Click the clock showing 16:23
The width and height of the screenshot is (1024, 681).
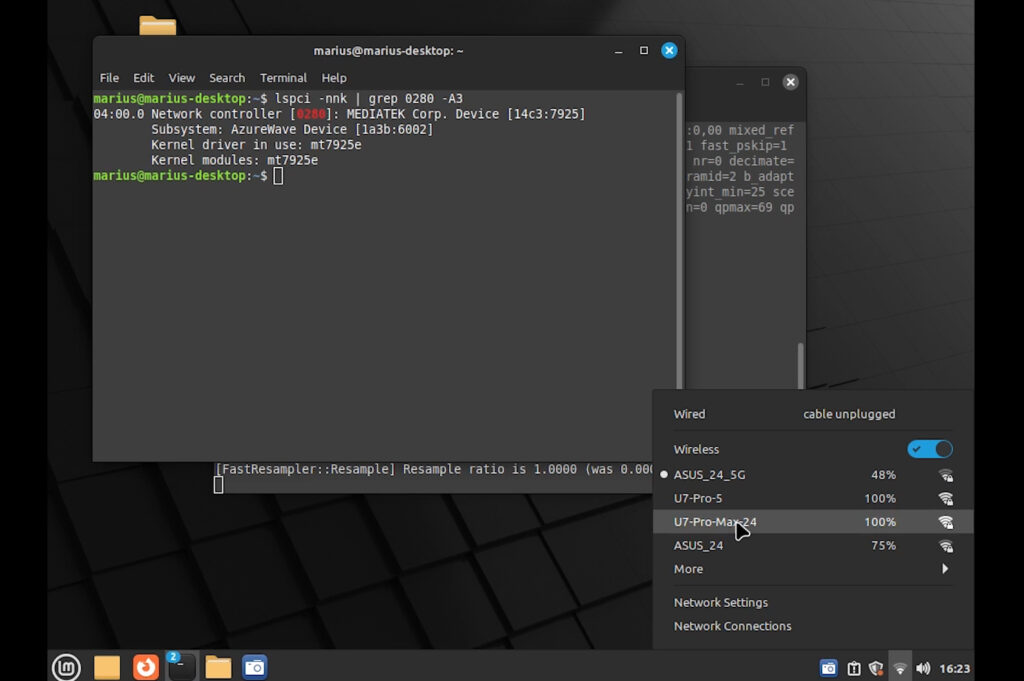point(954,668)
